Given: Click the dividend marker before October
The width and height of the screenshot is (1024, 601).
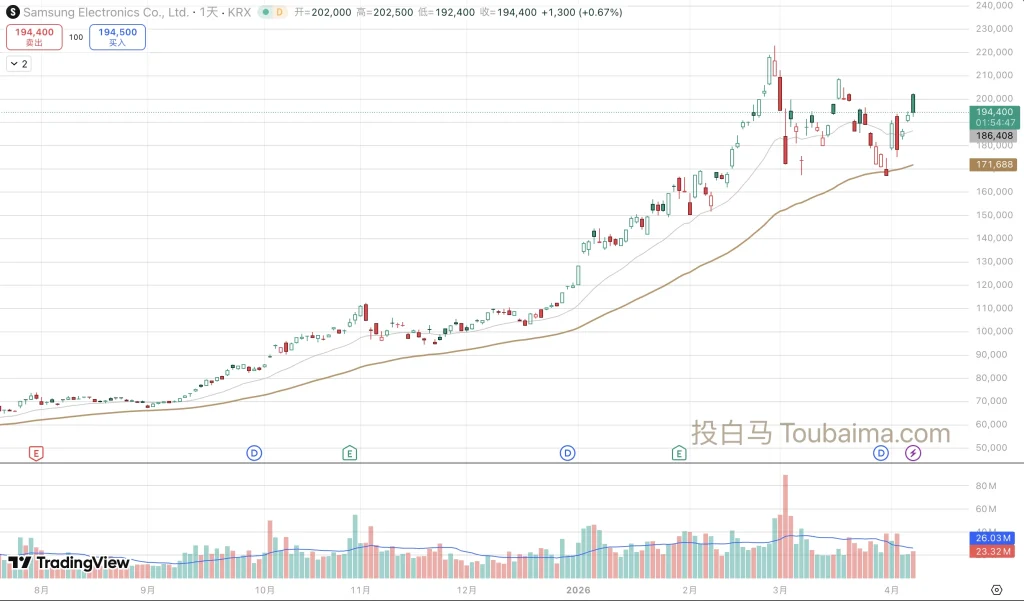Looking at the screenshot, I should pos(254,453).
